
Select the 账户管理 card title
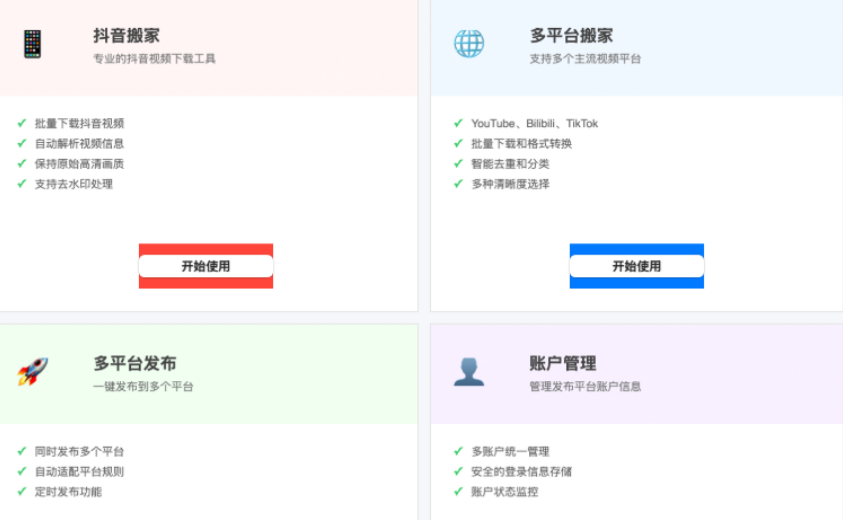[x=563, y=364]
